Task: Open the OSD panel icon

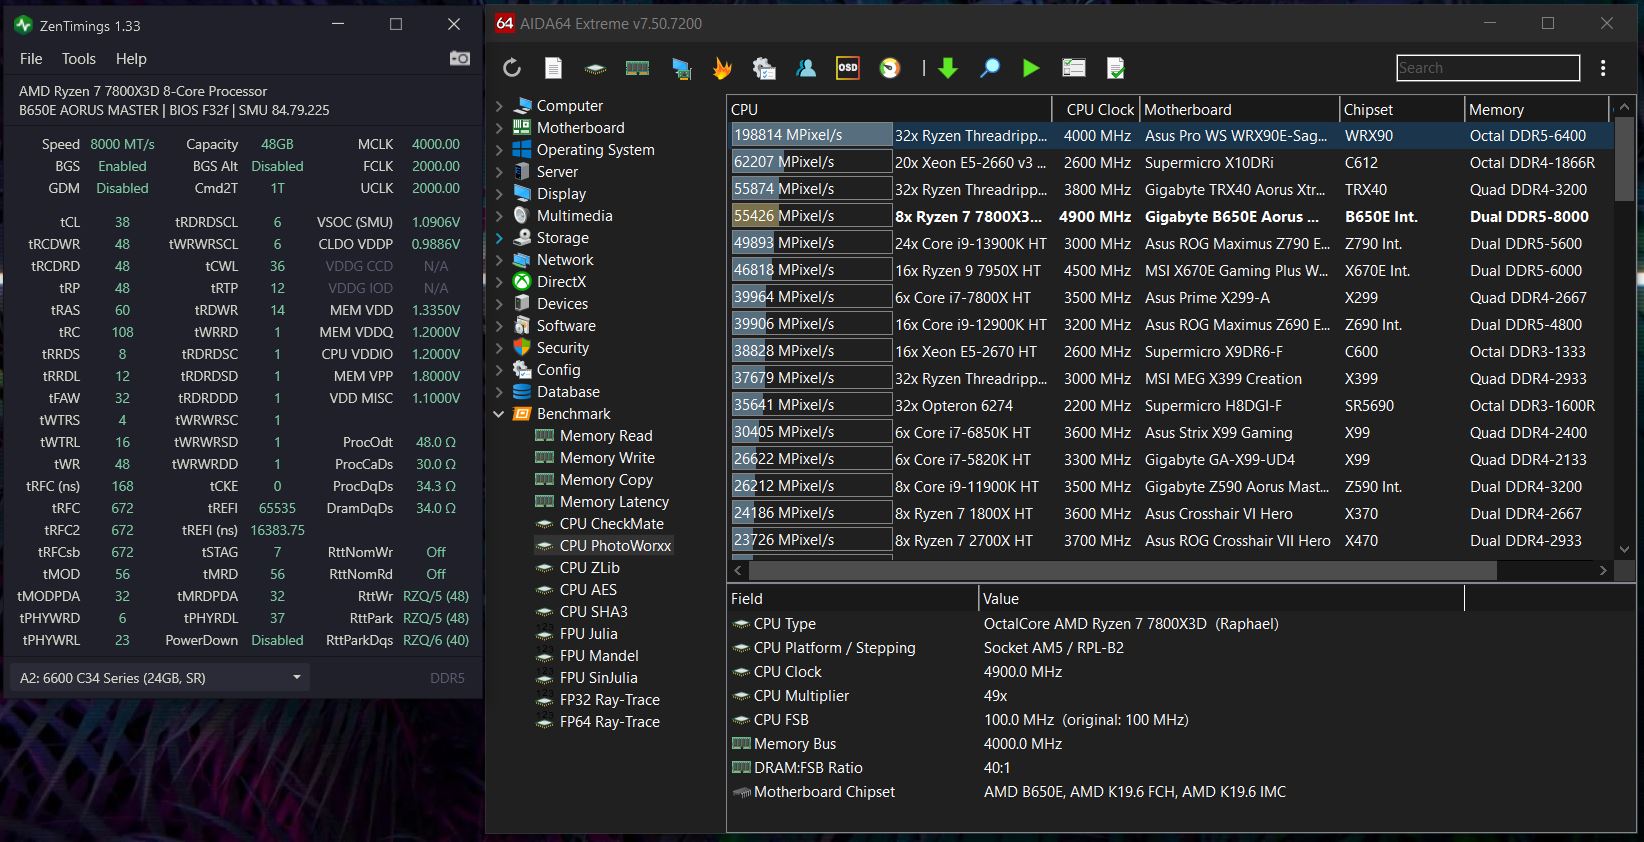Action: click(847, 68)
